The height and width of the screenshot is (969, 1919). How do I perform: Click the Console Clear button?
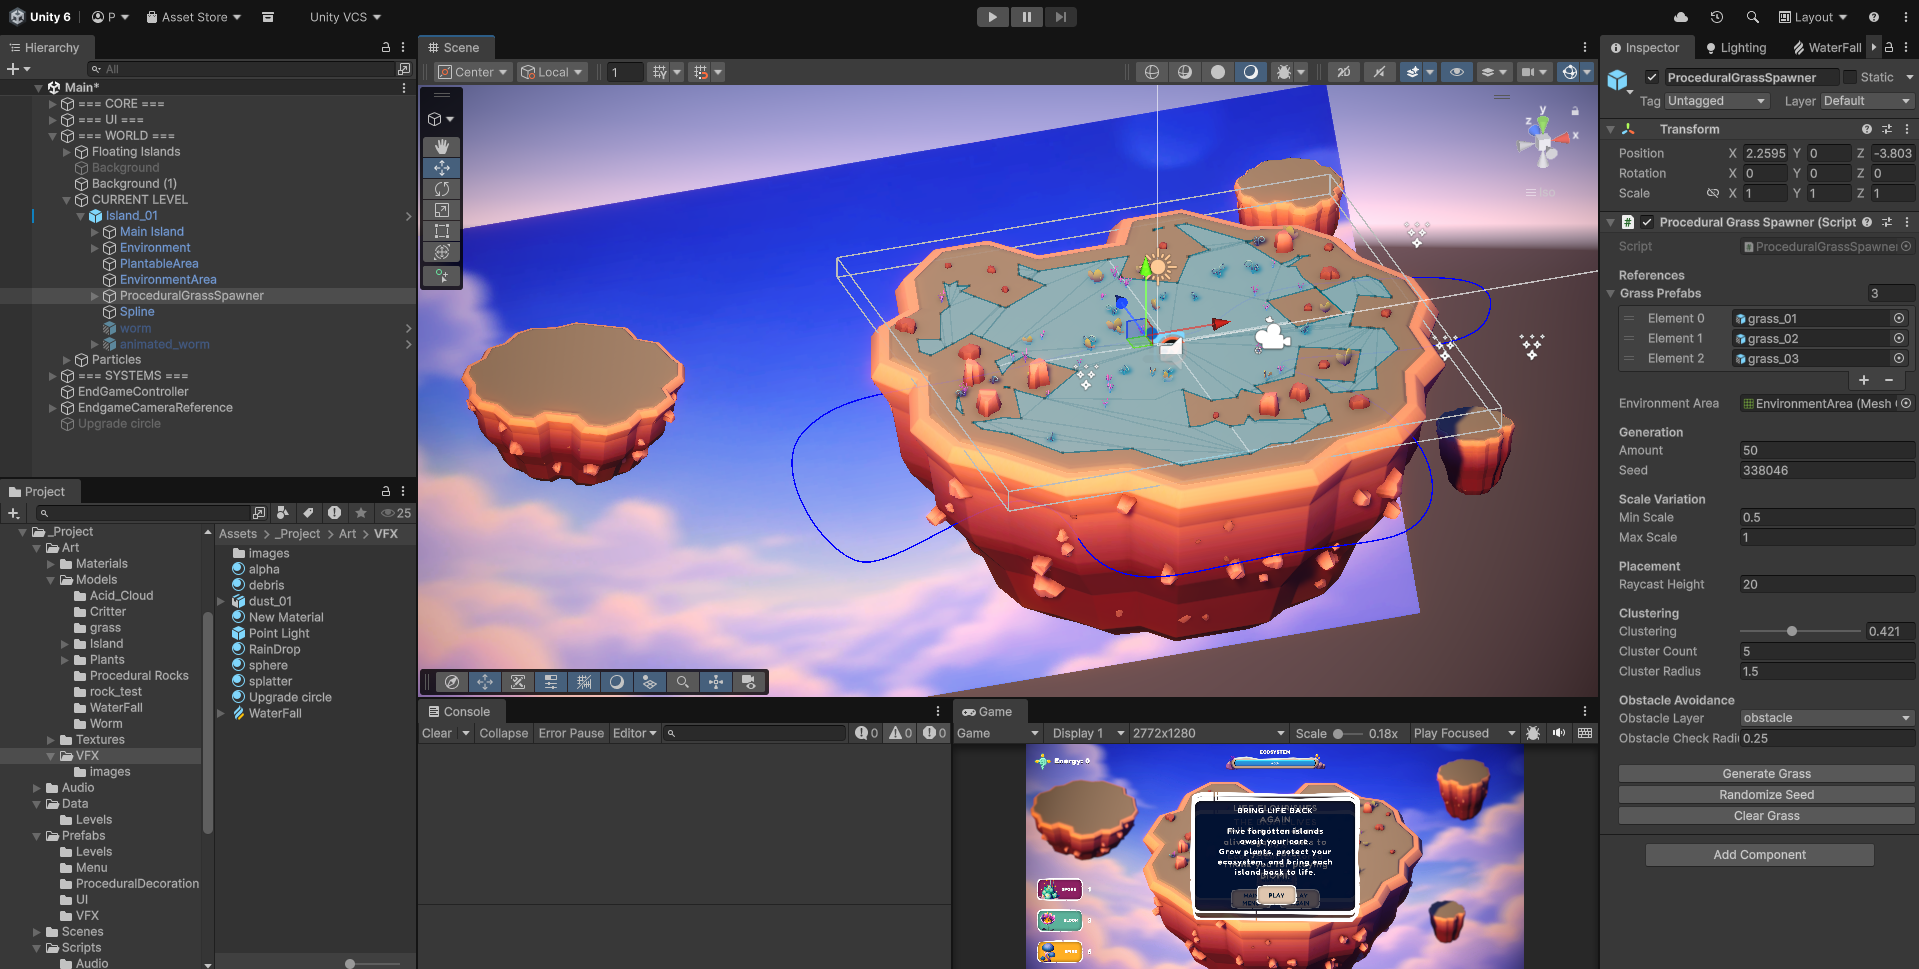437,733
